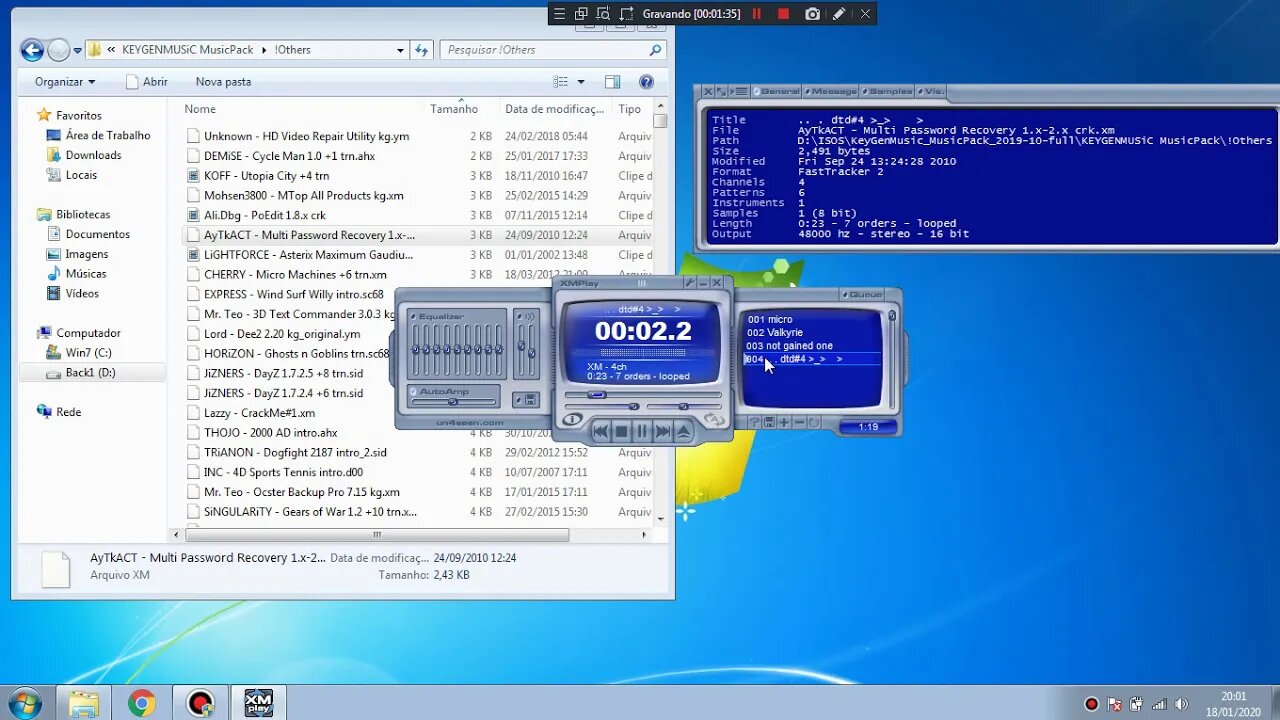Open recent locations dropdown arrow
Viewport: 1280px width, 720px height.
tap(77, 50)
